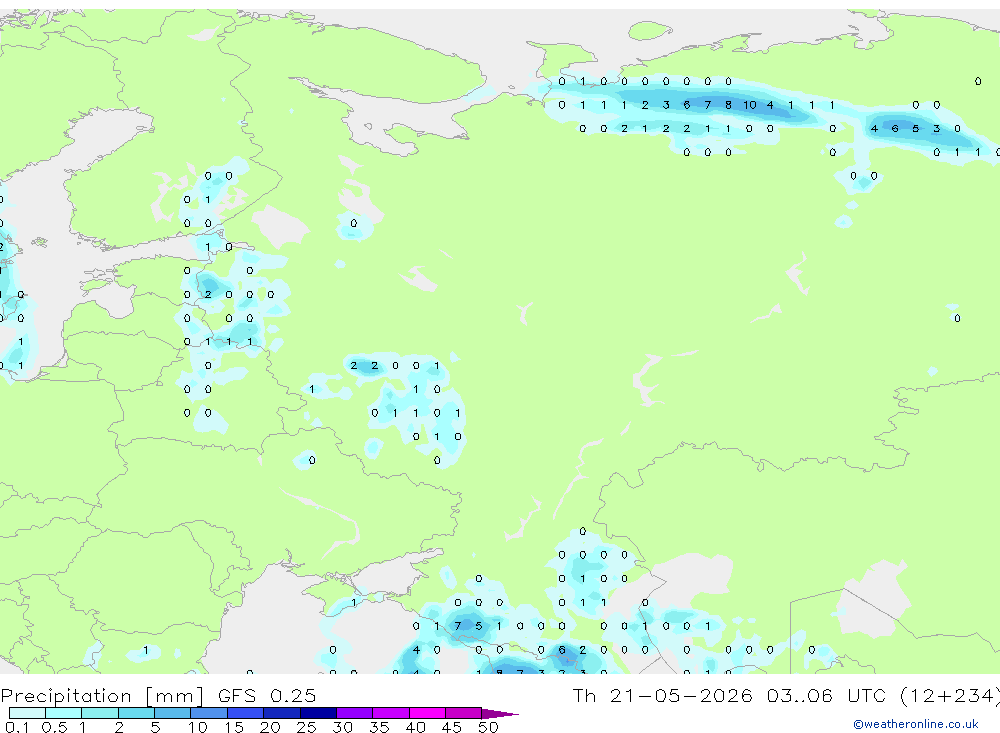Viewport: 1000px width, 733px height.
Task: Click the purple swatch between 30 and 35
Action: tap(355, 713)
